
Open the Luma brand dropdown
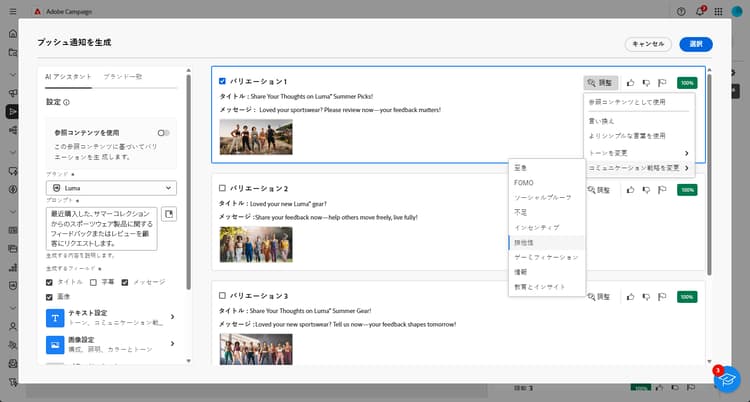pyautogui.click(x=111, y=188)
